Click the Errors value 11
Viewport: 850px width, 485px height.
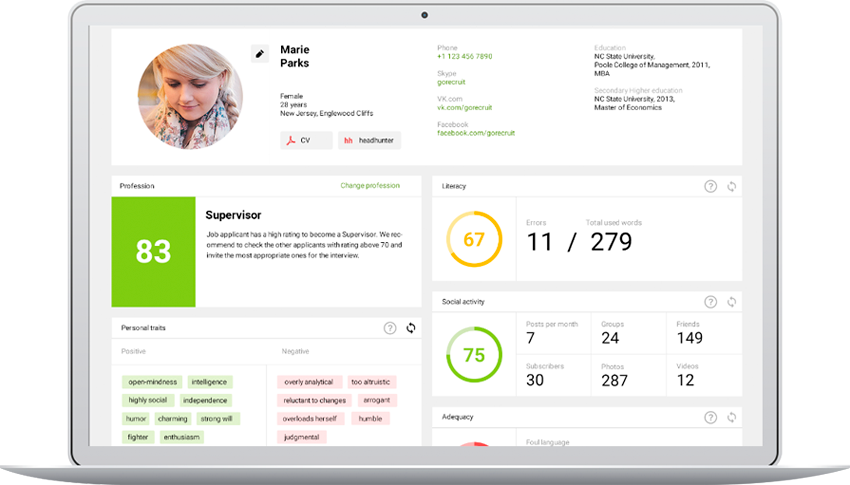pyautogui.click(x=539, y=242)
